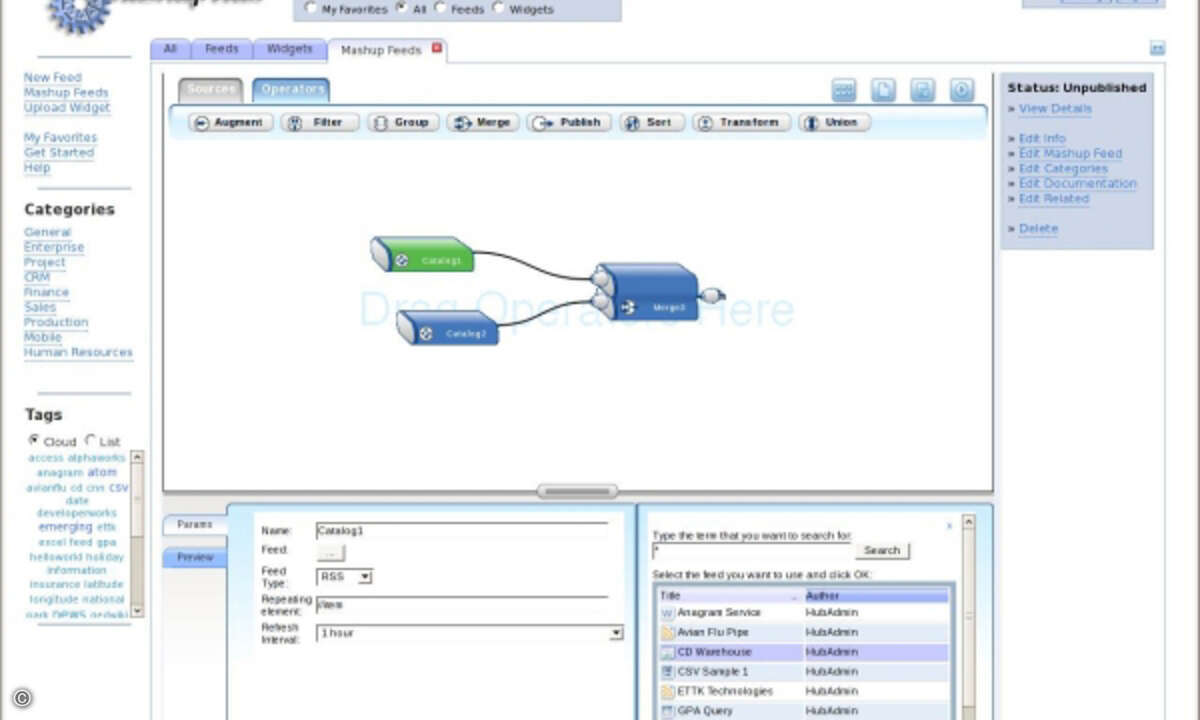Click the ETTK Technologies folder icon
Viewport: 1200px width, 720px height.
[667, 691]
